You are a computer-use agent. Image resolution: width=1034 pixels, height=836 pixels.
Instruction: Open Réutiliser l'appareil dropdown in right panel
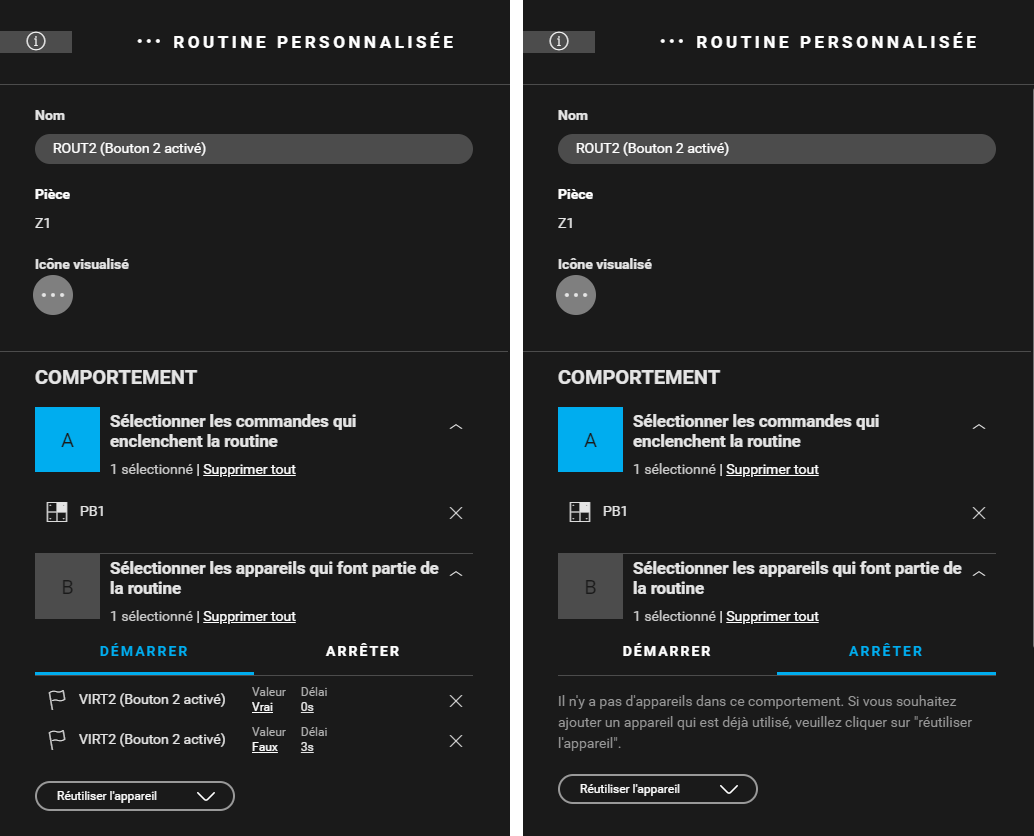(x=657, y=789)
